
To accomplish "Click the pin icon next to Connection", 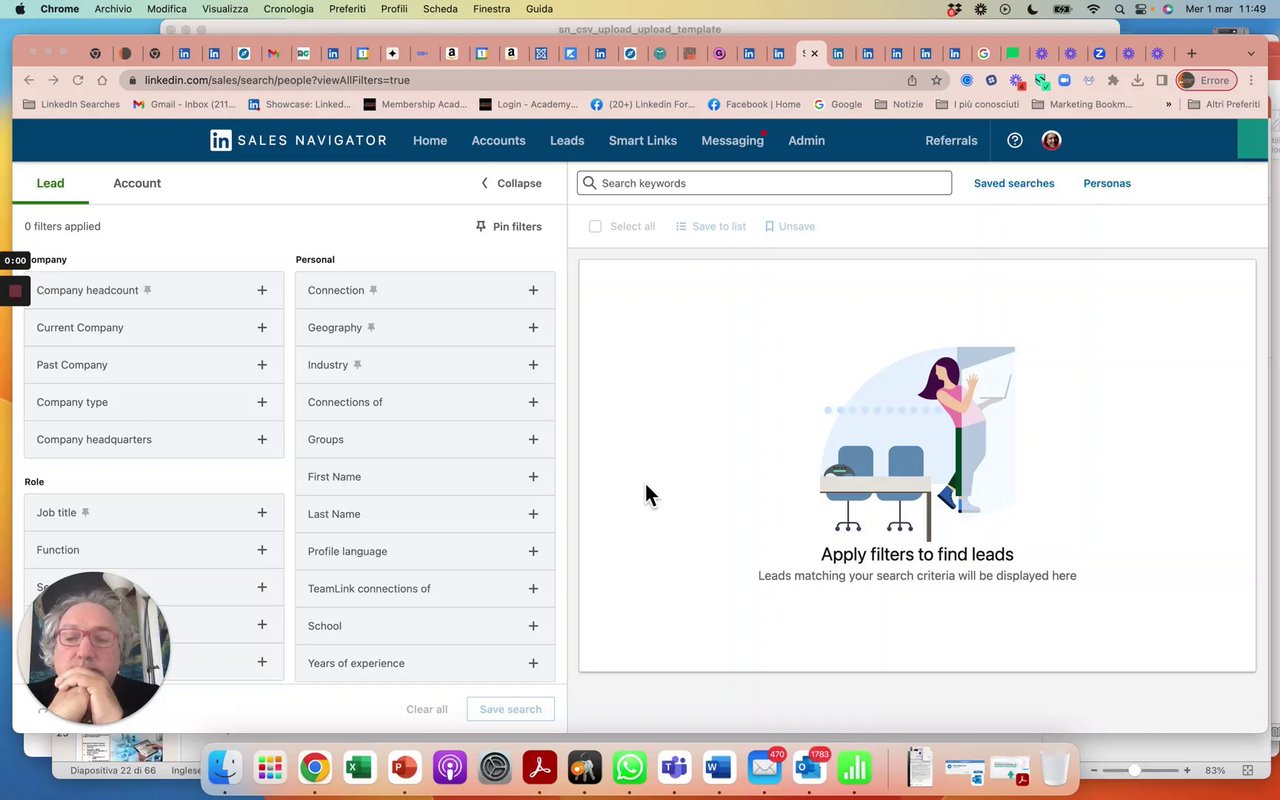I will pos(373,290).
